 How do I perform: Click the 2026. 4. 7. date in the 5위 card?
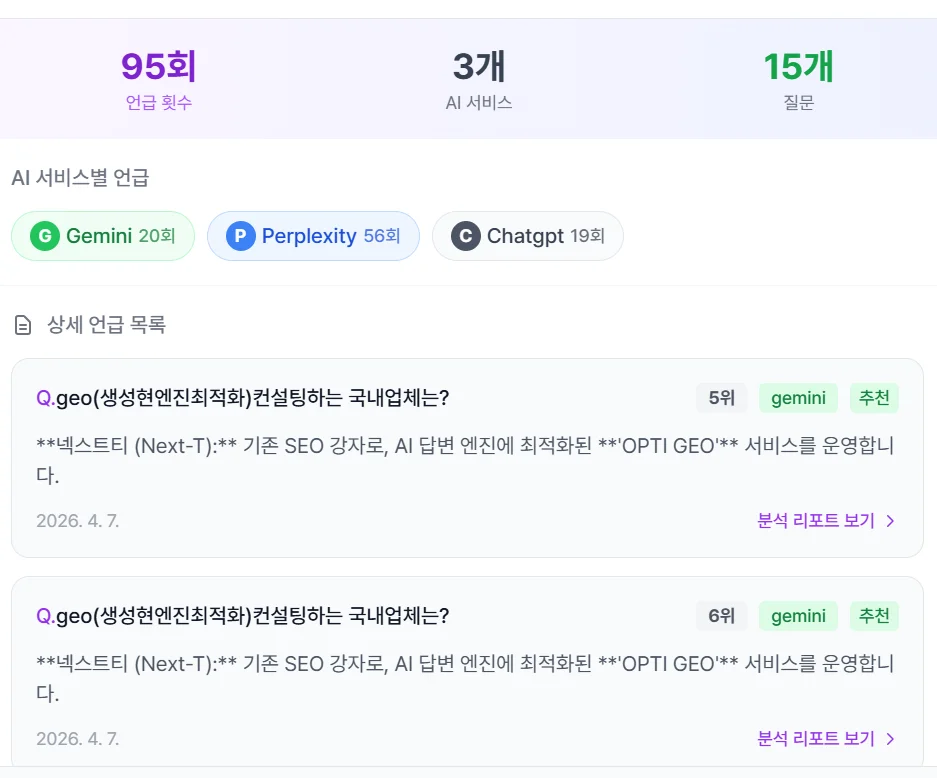click(77, 520)
